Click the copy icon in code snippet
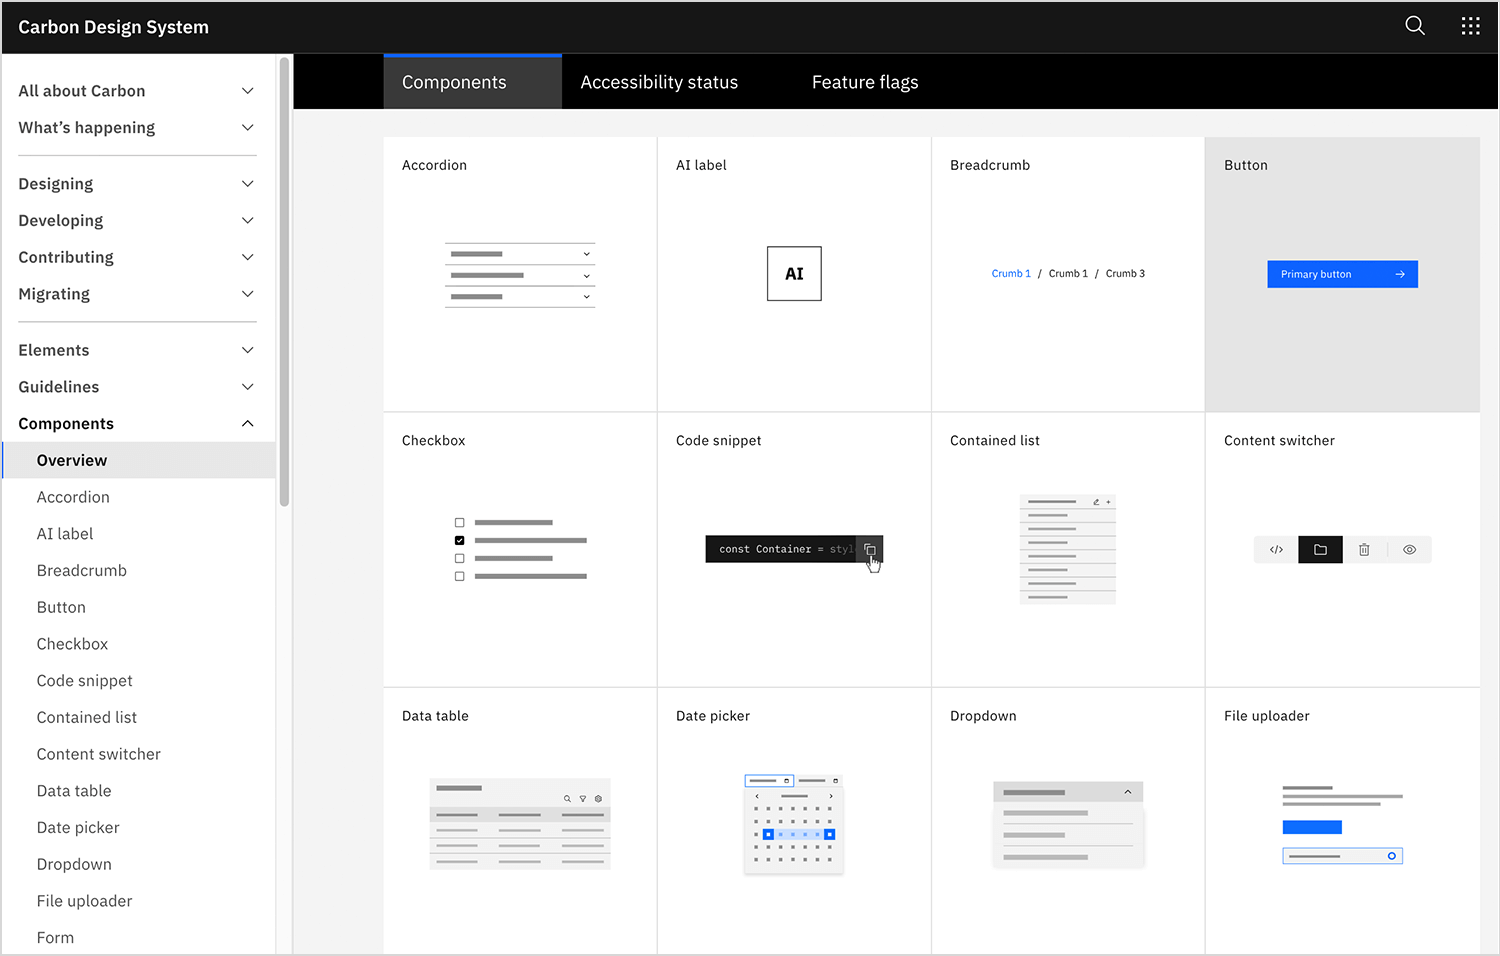The width and height of the screenshot is (1500, 956). pyautogui.click(x=869, y=549)
